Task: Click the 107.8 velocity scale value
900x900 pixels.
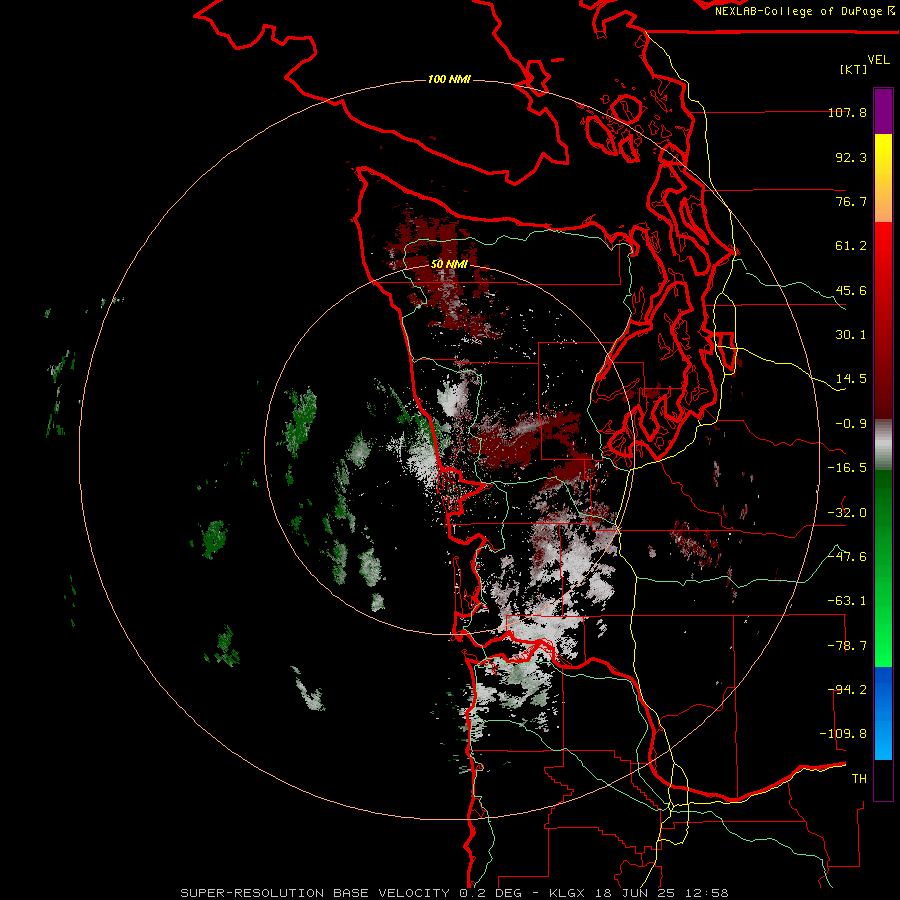Action: click(x=847, y=112)
